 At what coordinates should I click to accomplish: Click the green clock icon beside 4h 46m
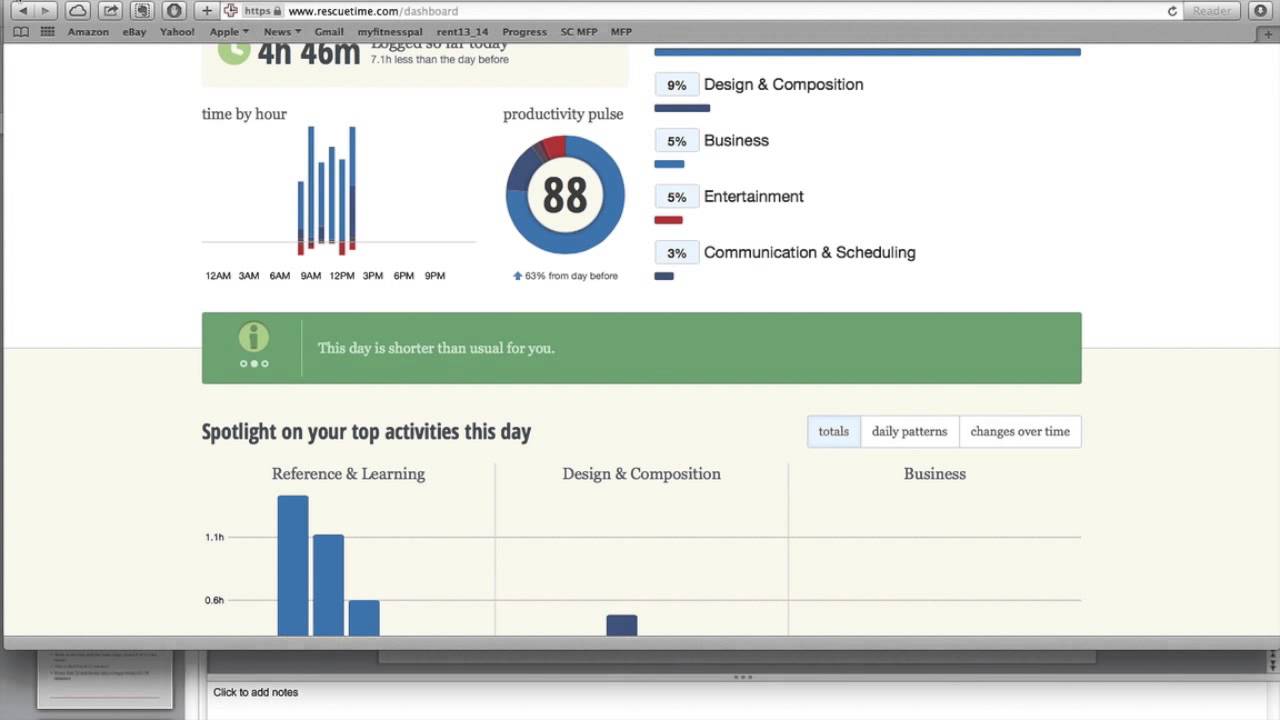233,50
